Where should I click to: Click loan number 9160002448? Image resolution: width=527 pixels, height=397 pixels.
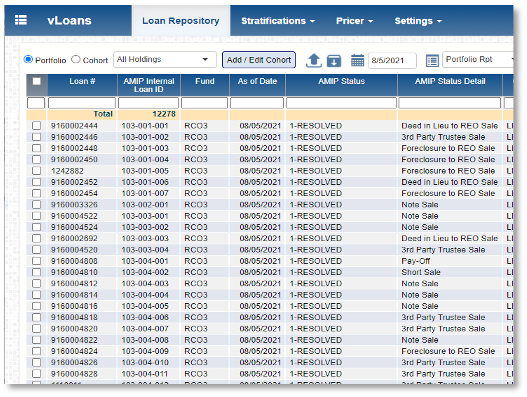coord(74,148)
